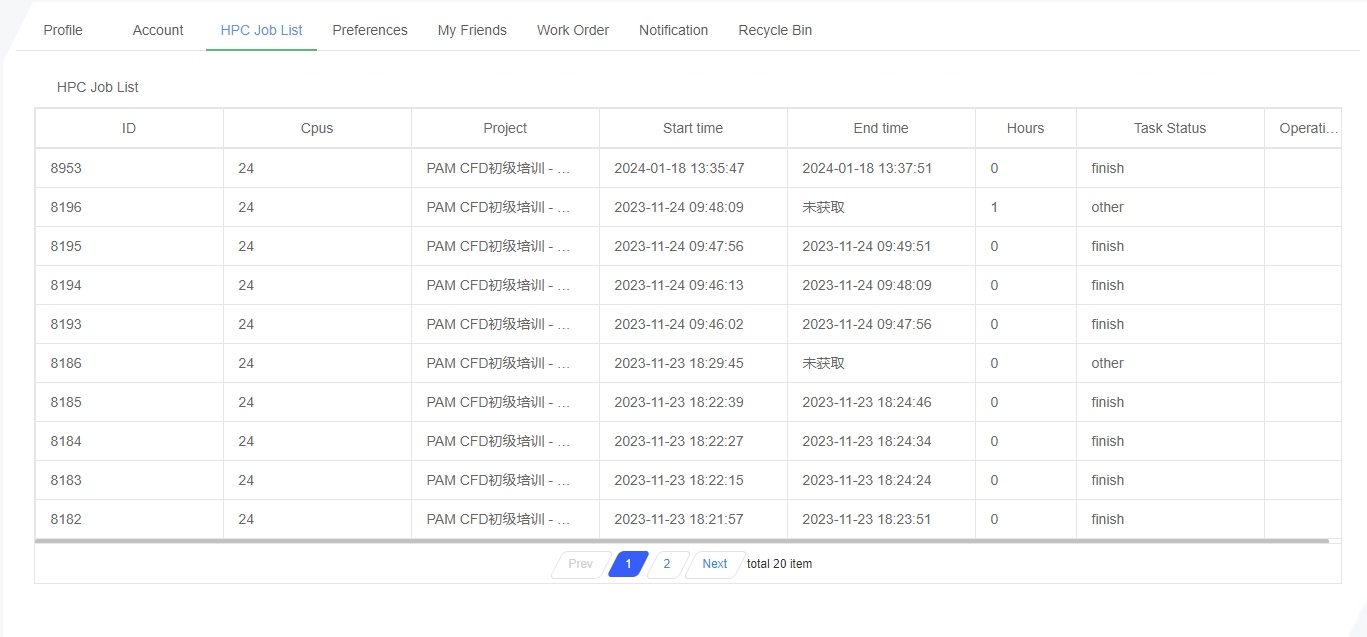The image size is (1367, 637).
Task: Click end time 2023-11-23 18:24:46
Action: tap(867, 402)
